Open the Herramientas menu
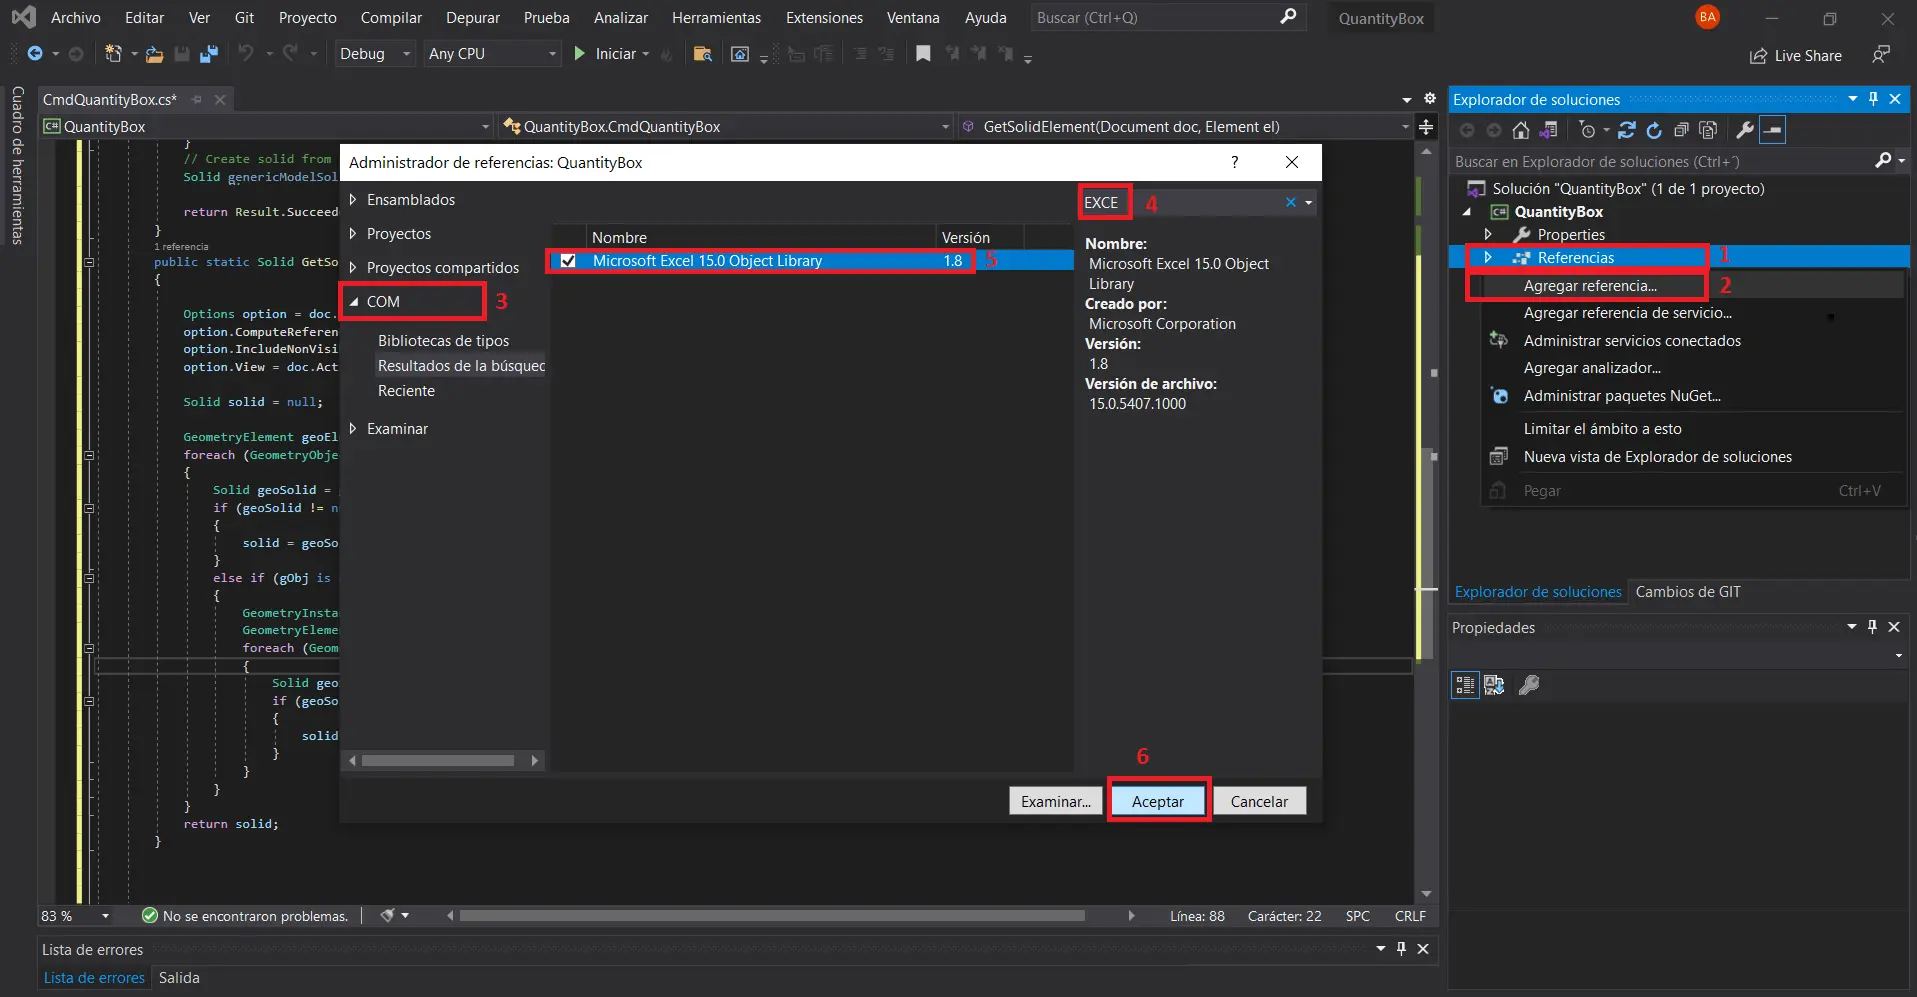The image size is (1917, 997). coord(716,18)
